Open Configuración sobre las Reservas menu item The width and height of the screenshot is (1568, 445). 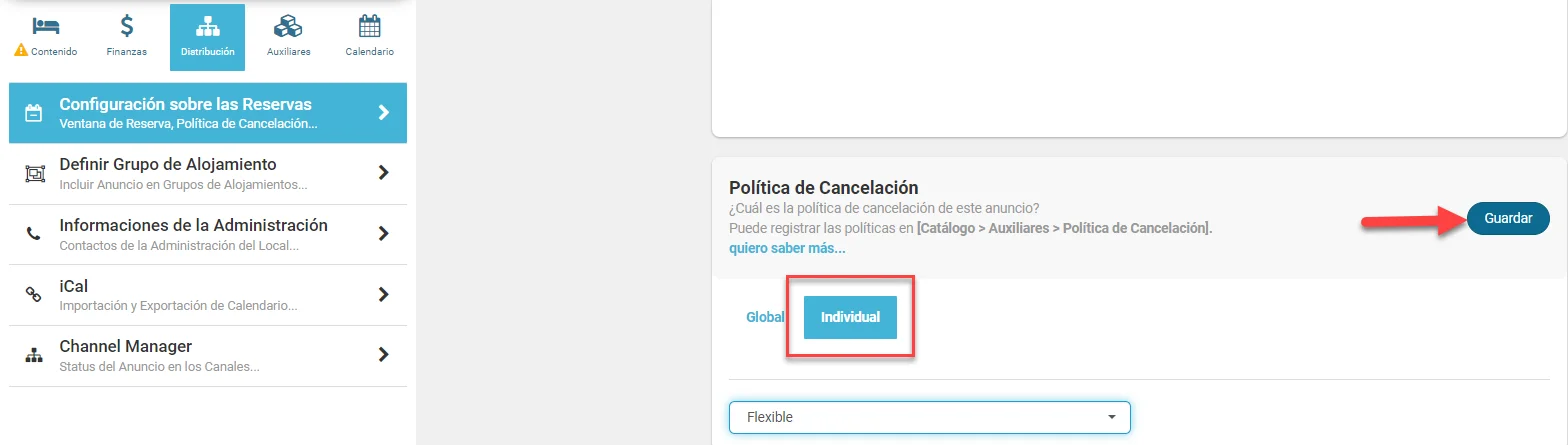click(208, 113)
